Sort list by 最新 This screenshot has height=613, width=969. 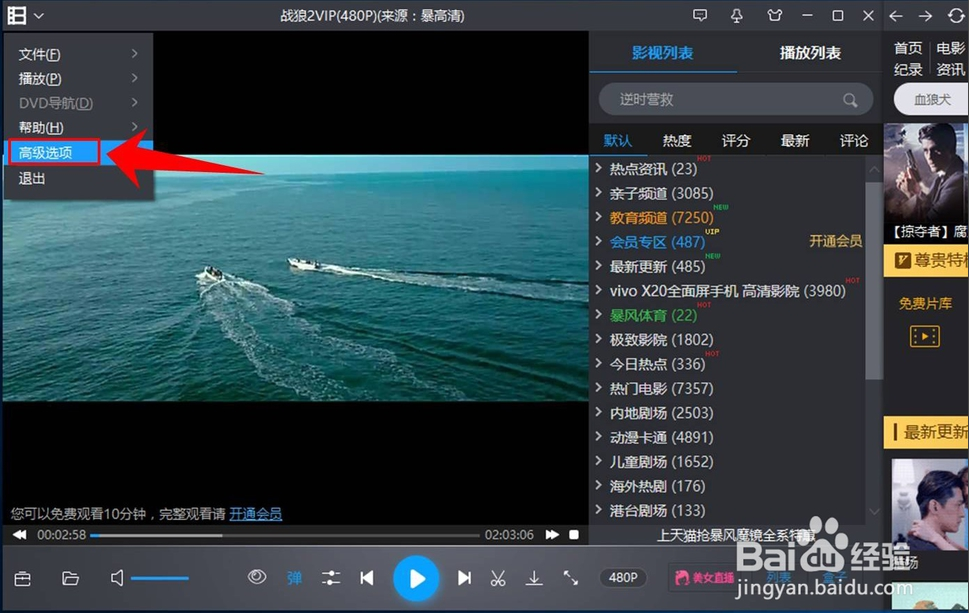click(795, 141)
